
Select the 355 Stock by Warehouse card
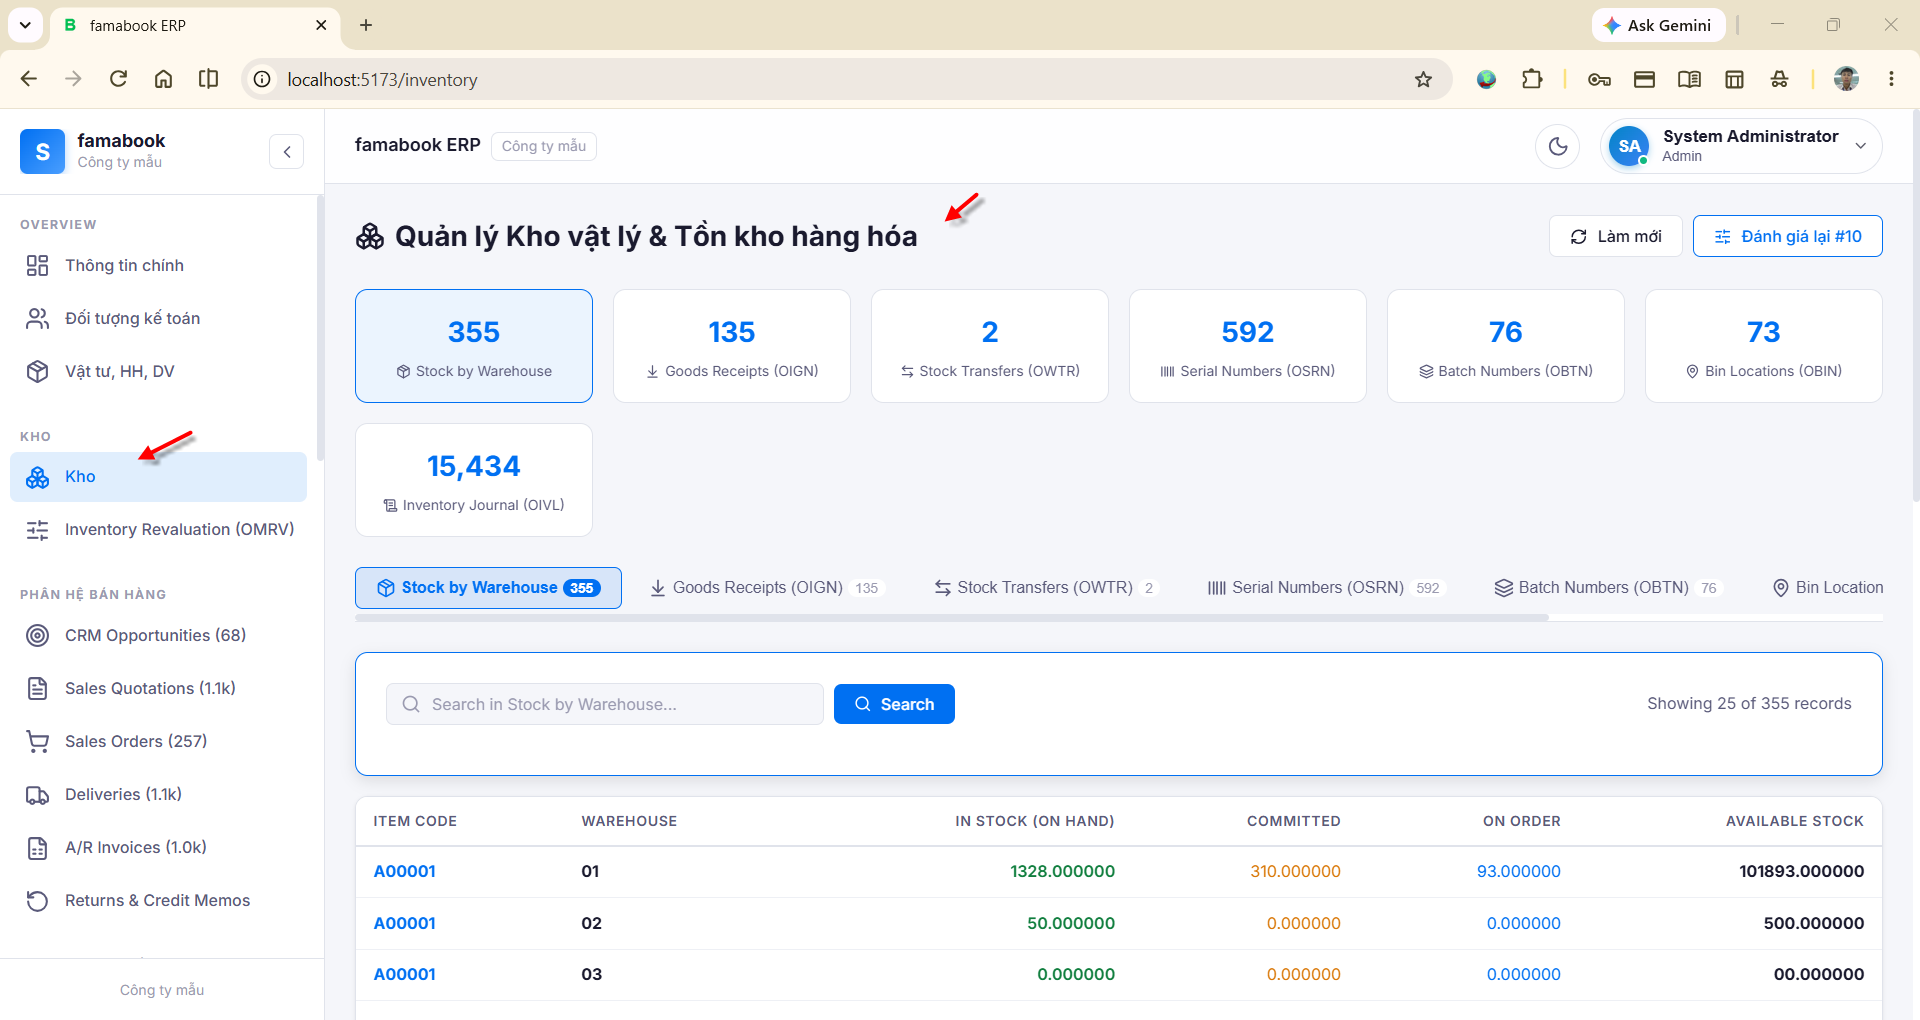(x=474, y=346)
